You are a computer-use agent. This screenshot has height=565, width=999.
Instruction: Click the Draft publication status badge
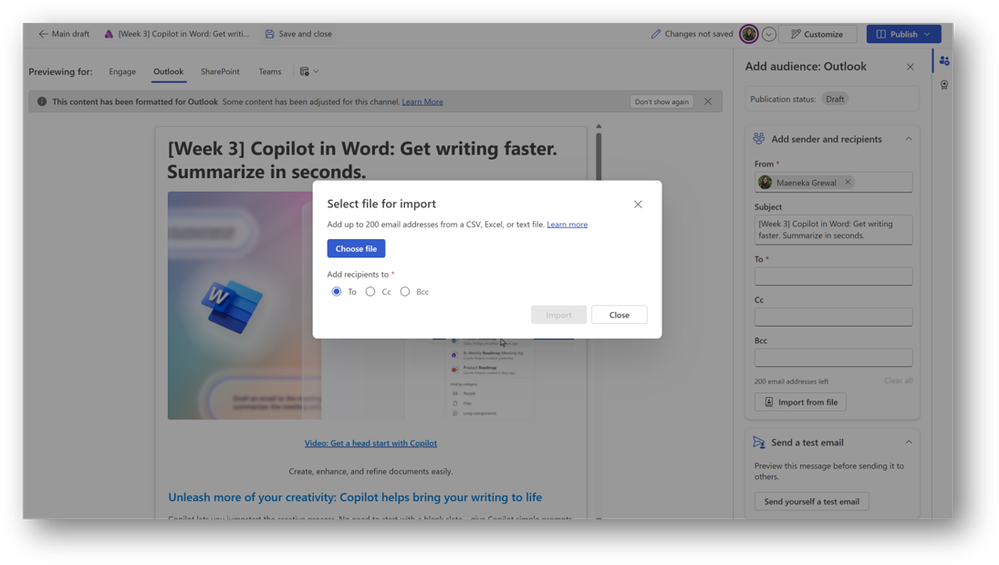tap(835, 99)
